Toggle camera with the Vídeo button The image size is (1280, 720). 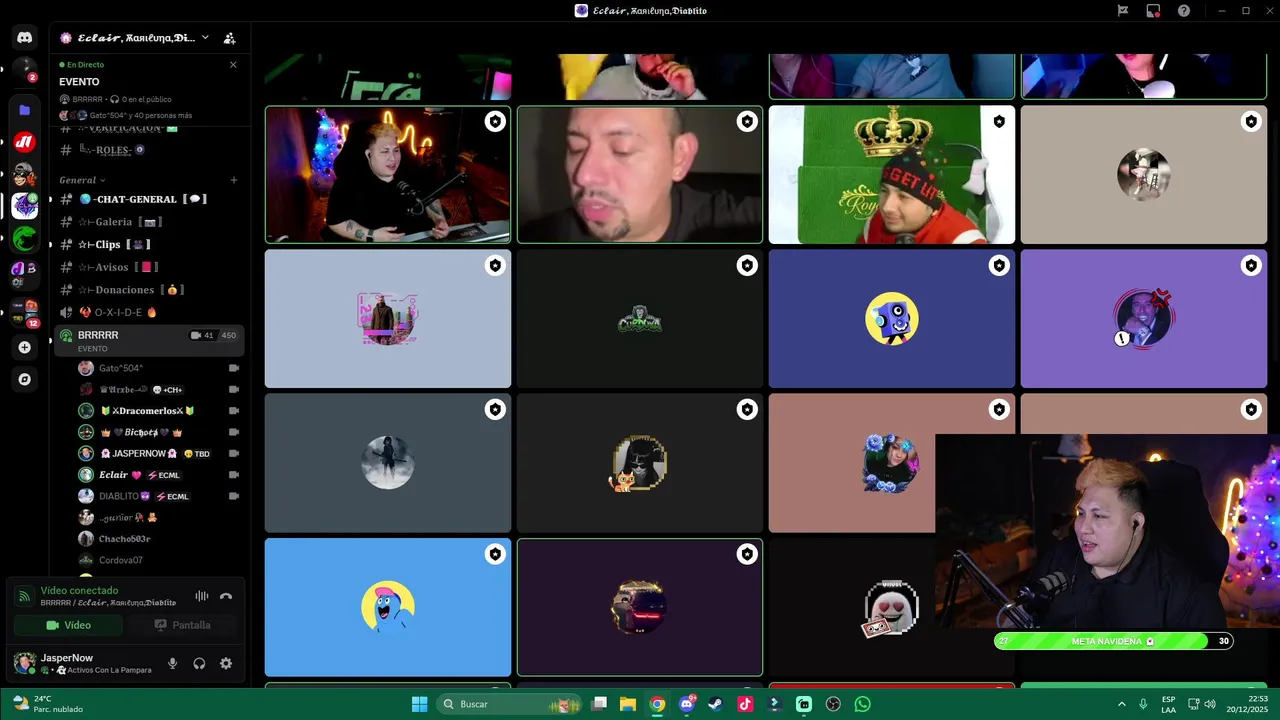[68, 625]
